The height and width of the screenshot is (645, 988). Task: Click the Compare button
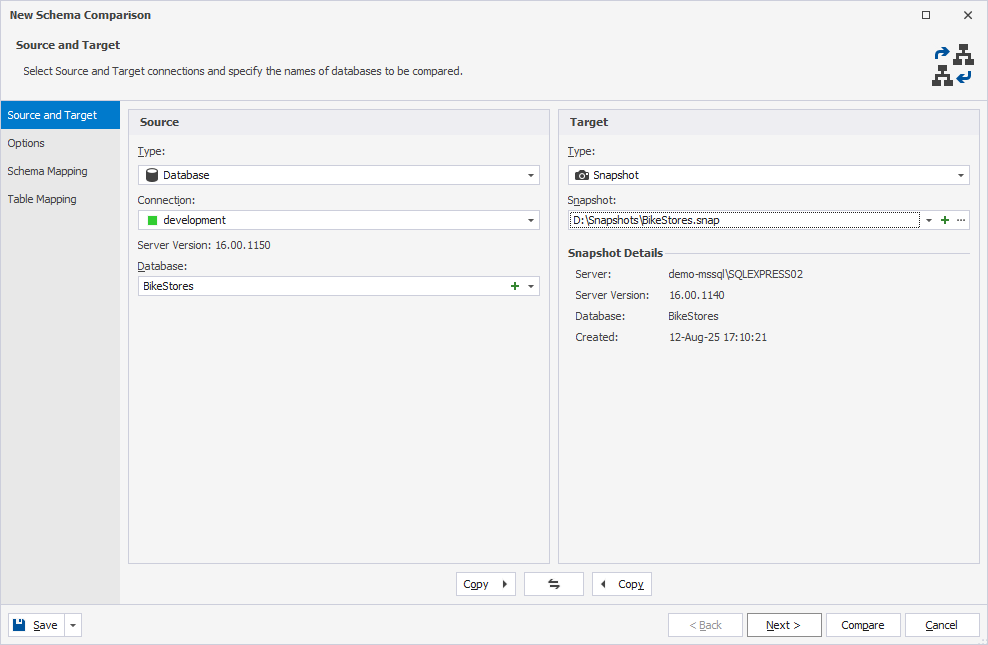(x=863, y=624)
